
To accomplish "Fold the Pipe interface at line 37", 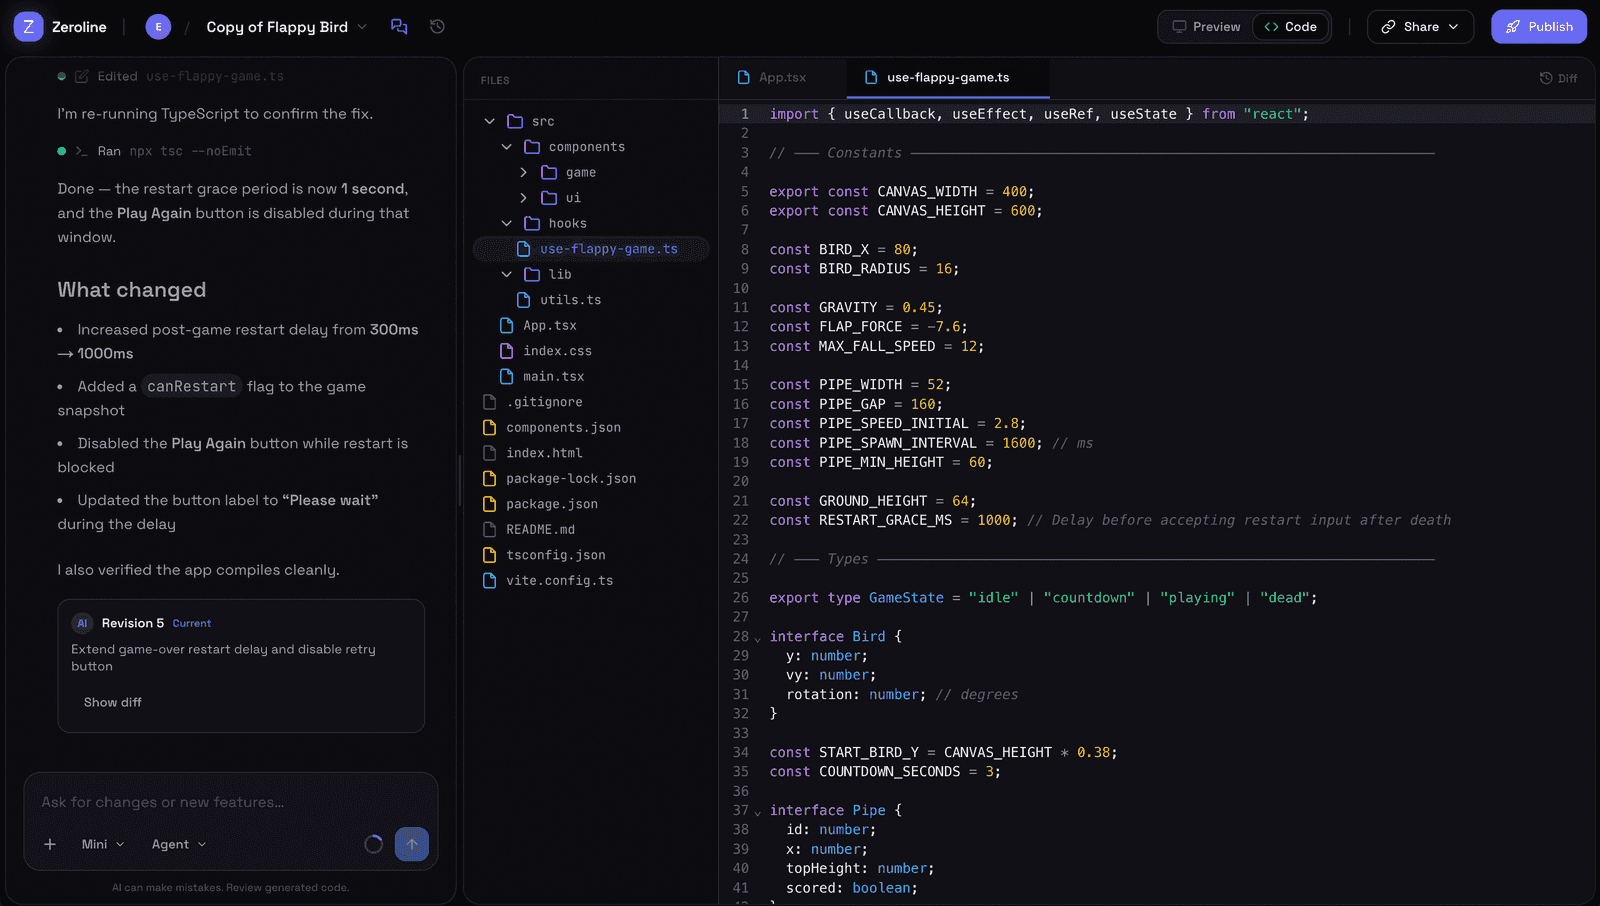I will click(x=757, y=812).
